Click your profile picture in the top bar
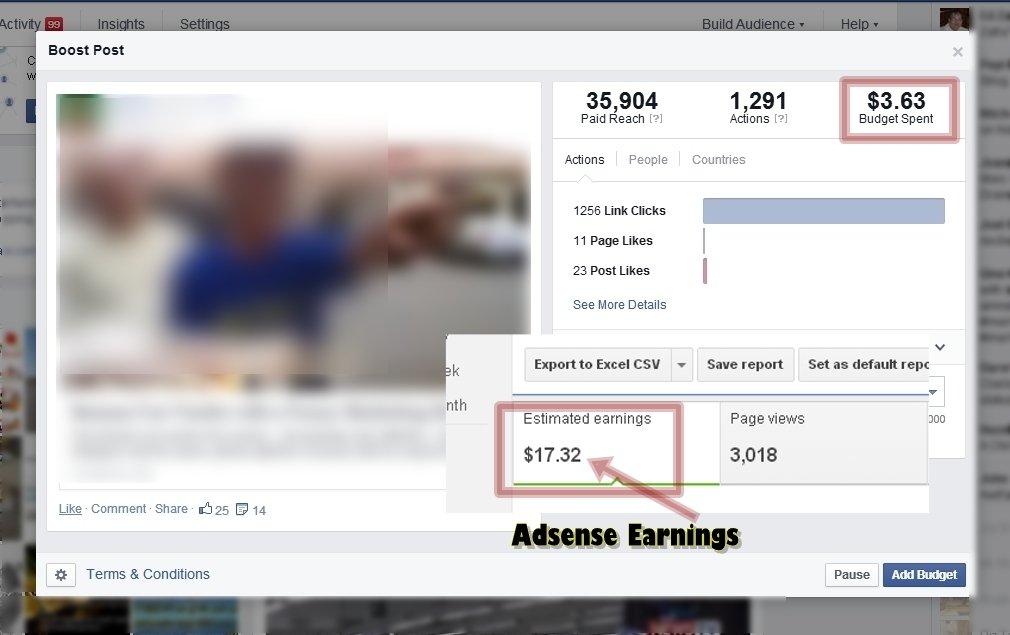Image resolution: width=1010 pixels, height=635 pixels. pyautogui.click(x=955, y=17)
